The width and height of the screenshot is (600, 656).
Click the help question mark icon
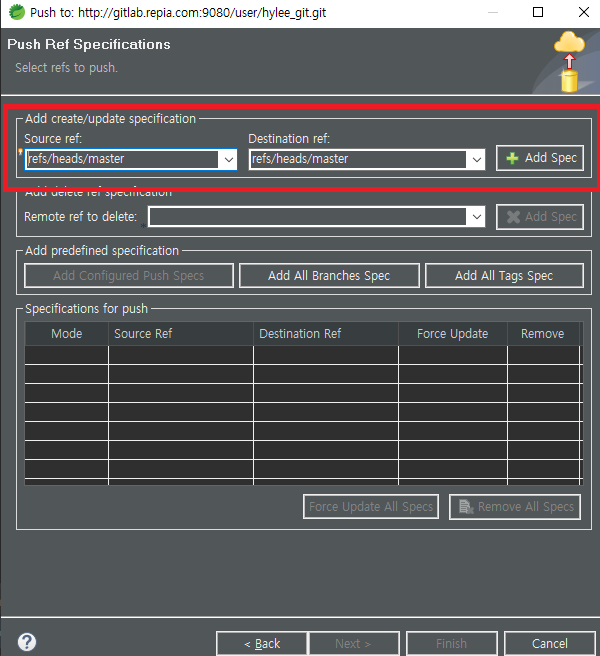pyautogui.click(x=27, y=642)
